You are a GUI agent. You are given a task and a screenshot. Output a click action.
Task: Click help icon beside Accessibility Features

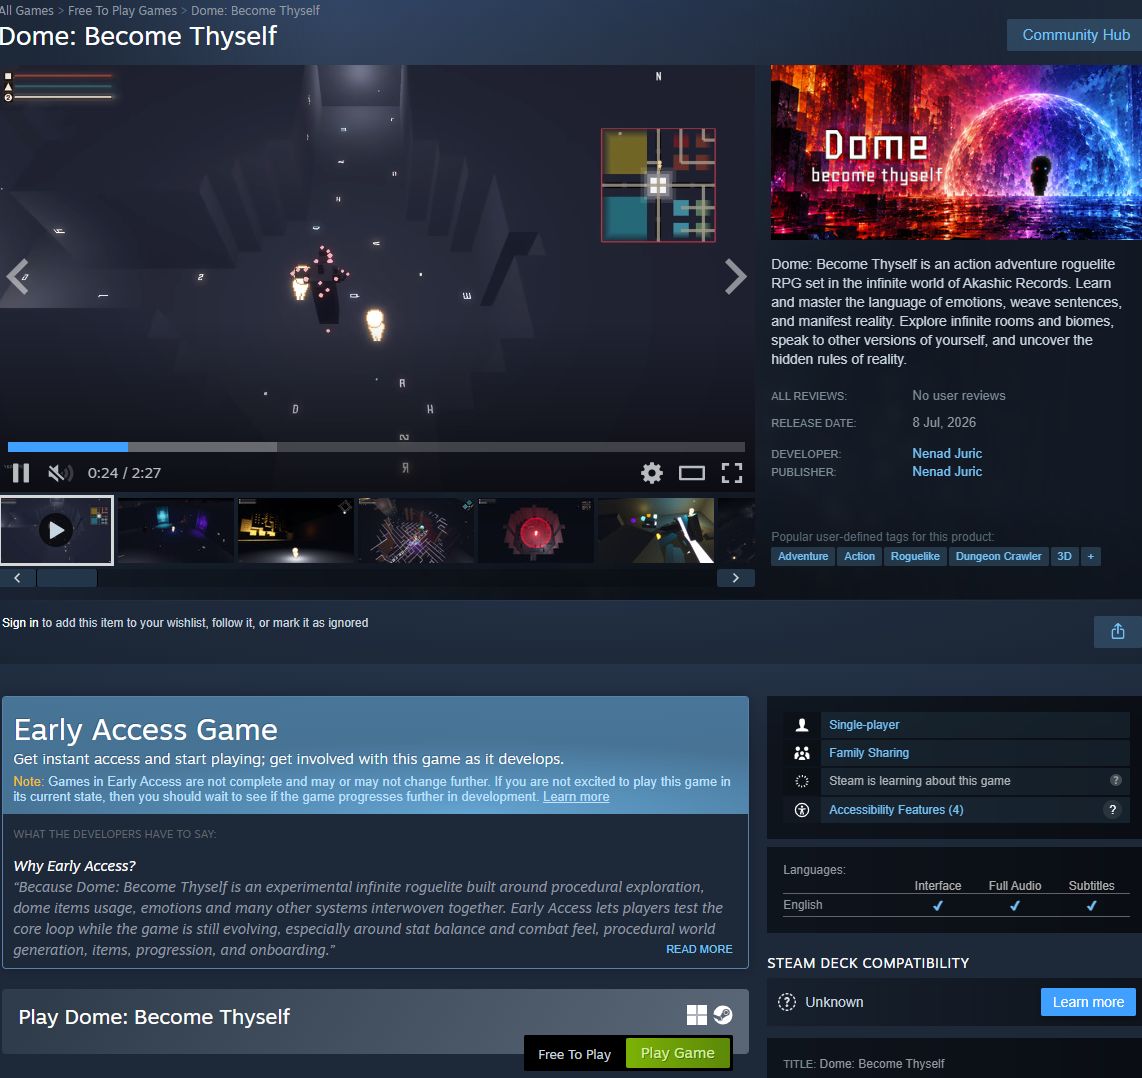point(1112,809)
